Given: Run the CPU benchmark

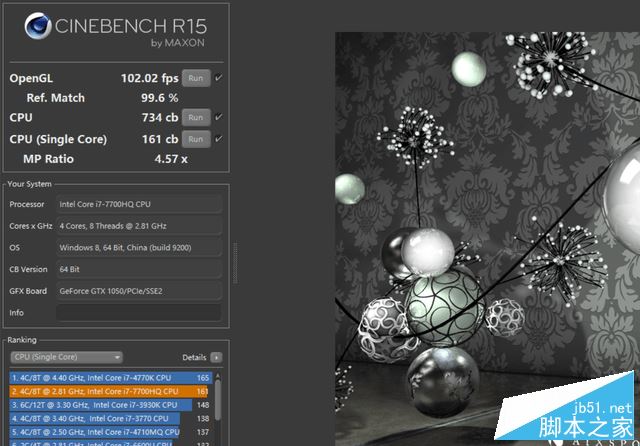Looking at the screenshot, I should point(196,118).
